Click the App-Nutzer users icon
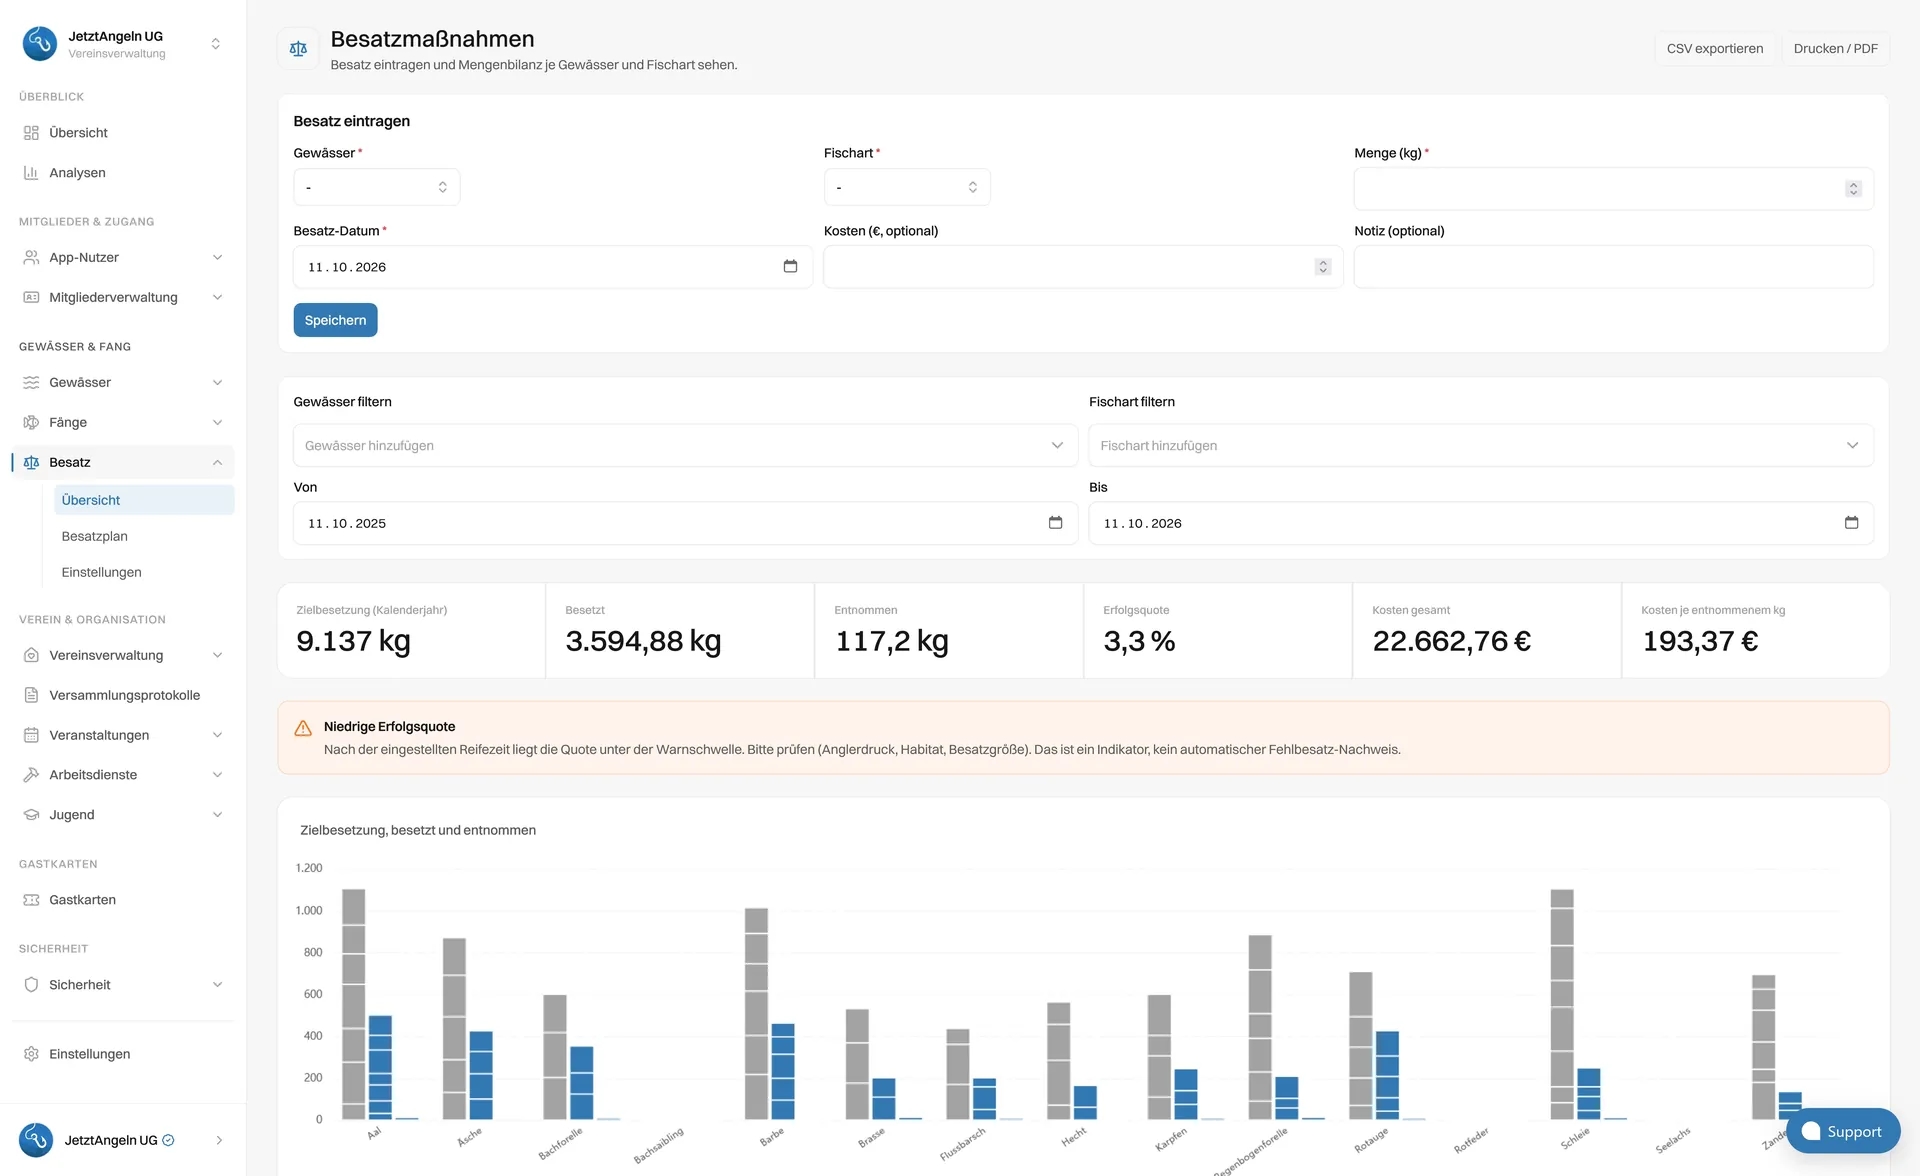 point(31,258)
